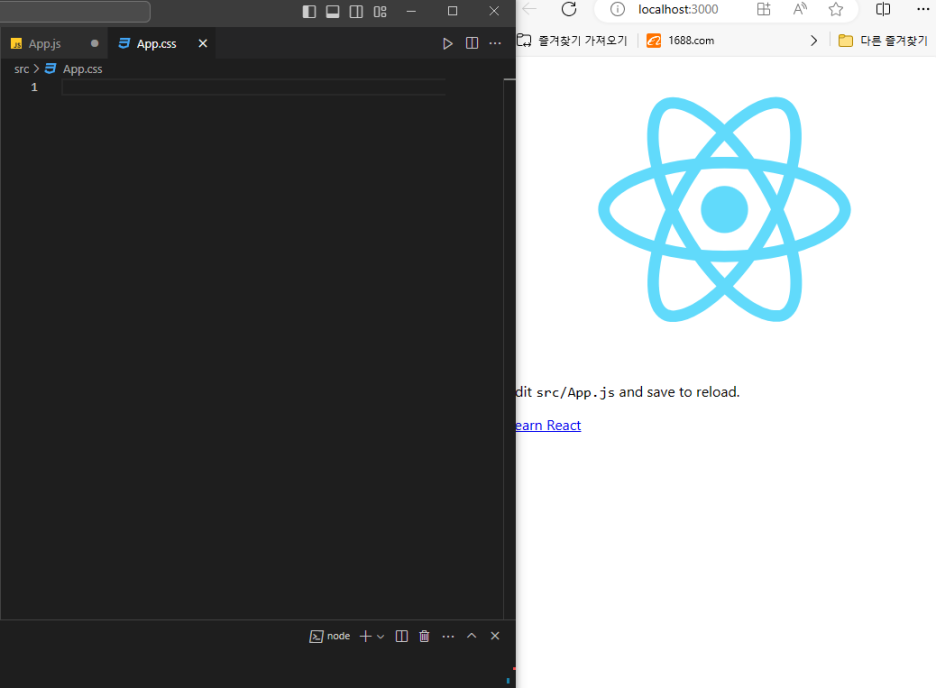The width and height of the screenshot is (936, 688).
Task: Open the 1688.com bookmark
Action: click(x=681, y=41)
